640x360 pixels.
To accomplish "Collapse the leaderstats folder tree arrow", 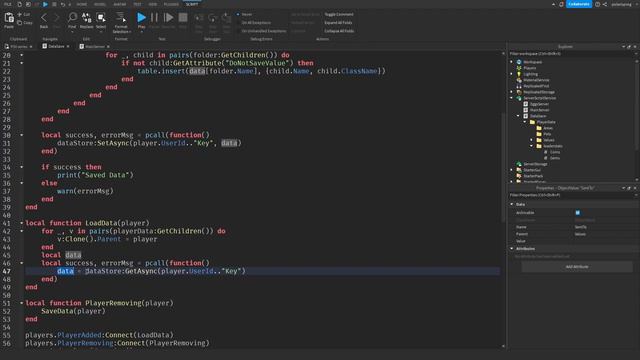I will [x=531, y=146].
